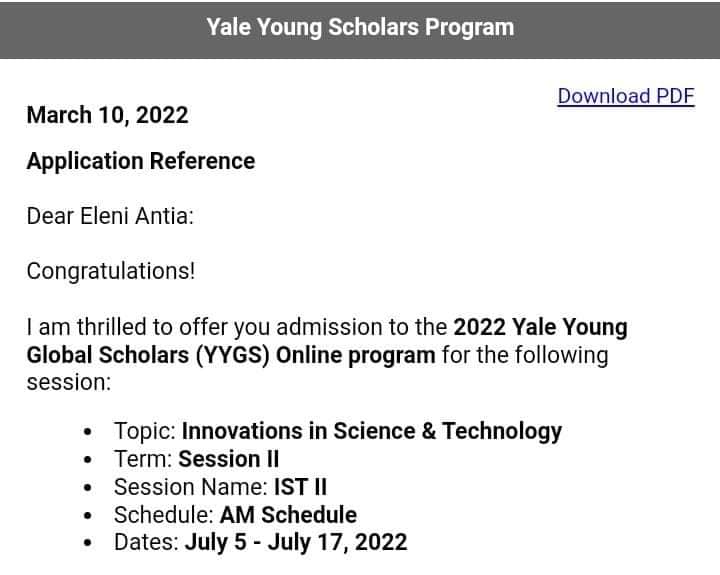Click the 'Schedule:' label

pos(164,515)
